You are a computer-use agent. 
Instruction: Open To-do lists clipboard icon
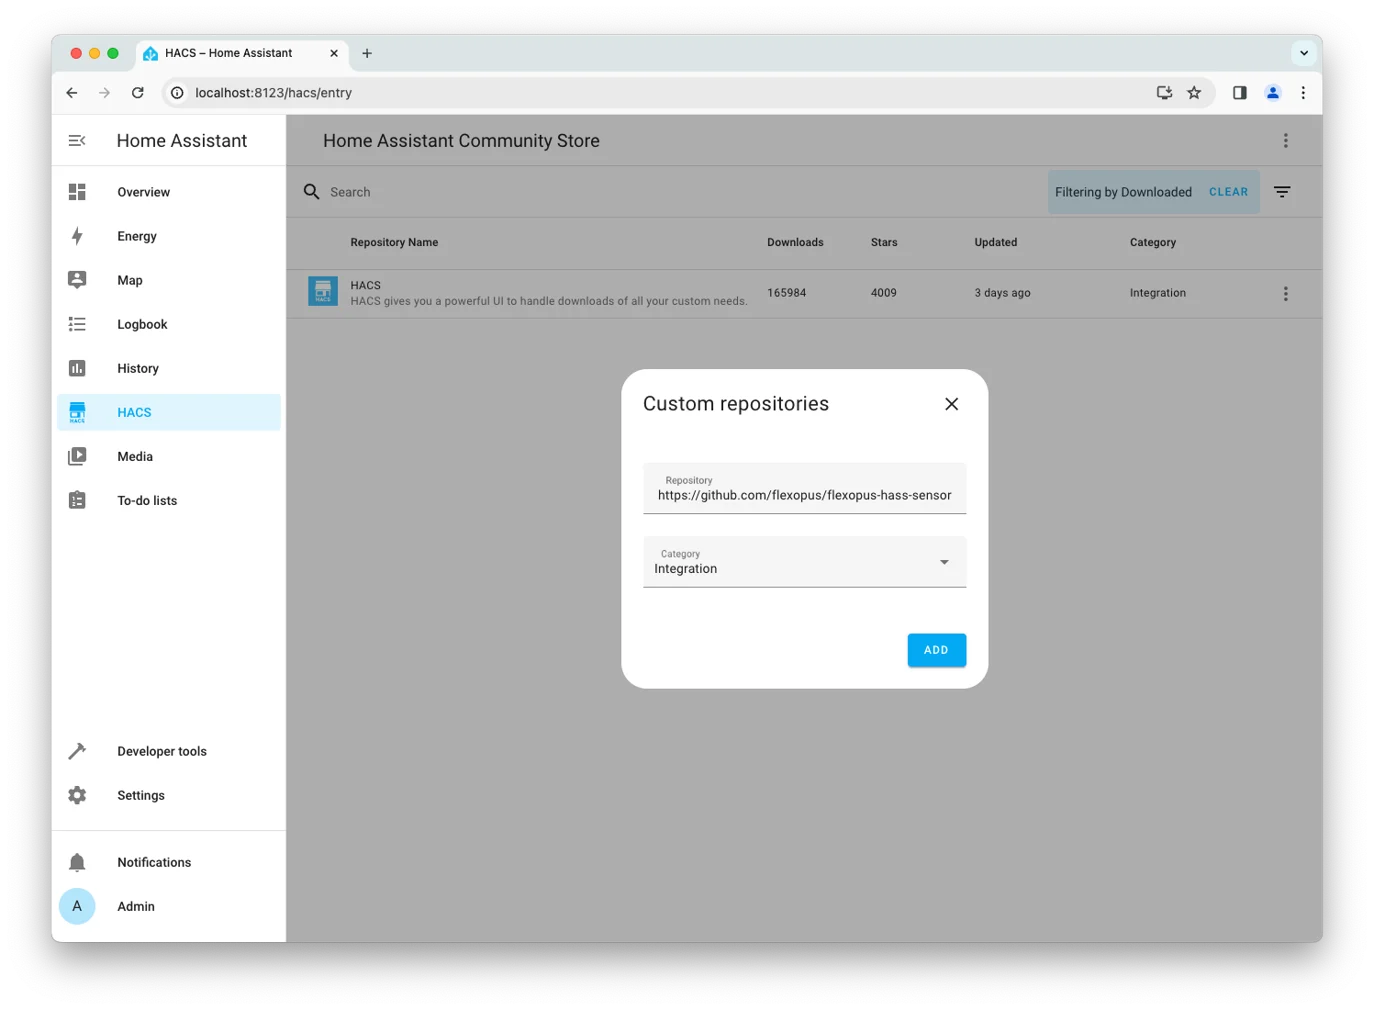pos(77,500)
